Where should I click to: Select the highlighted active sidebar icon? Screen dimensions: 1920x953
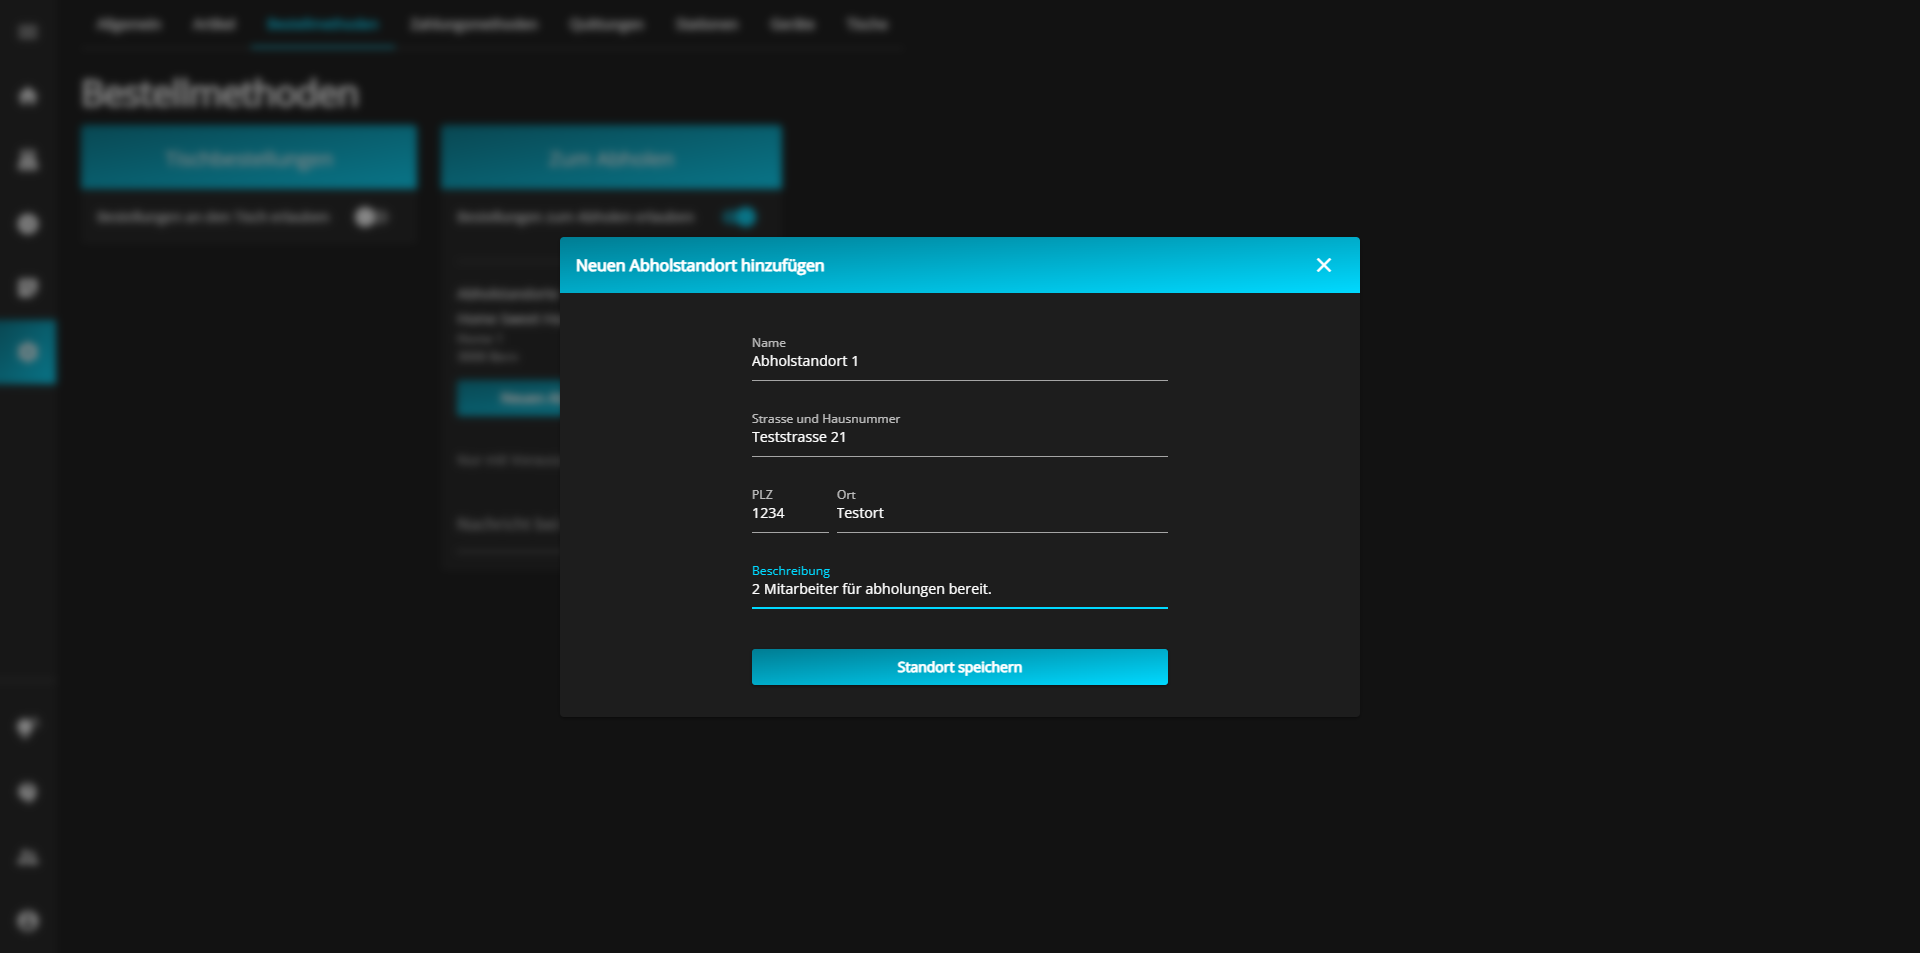coord(28,352)
